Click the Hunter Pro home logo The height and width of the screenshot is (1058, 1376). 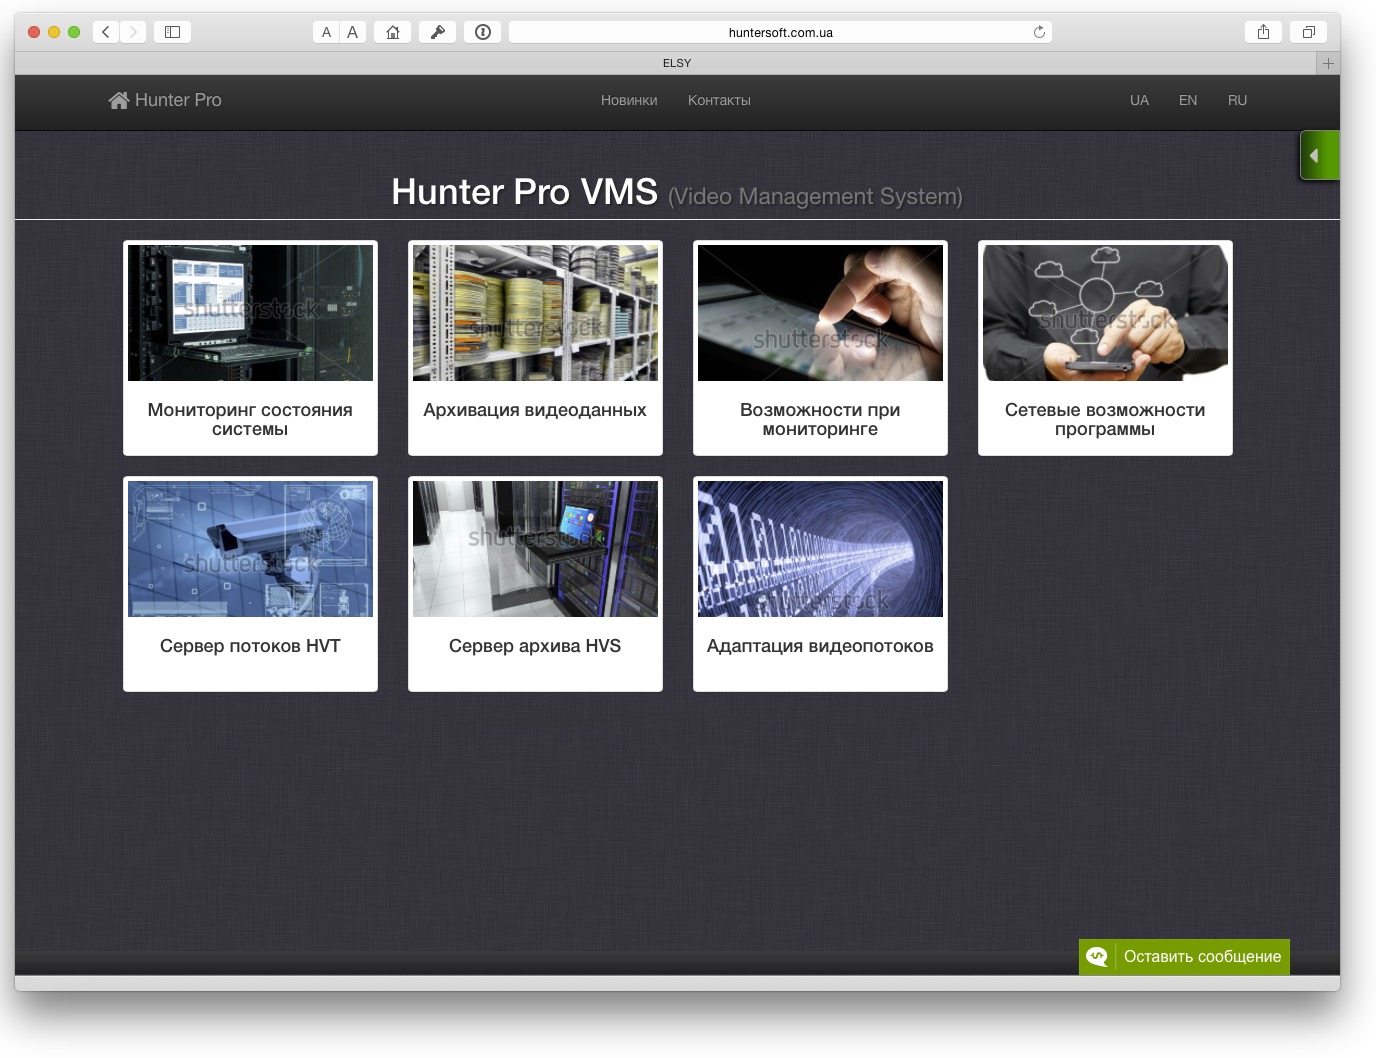point(165,100)
